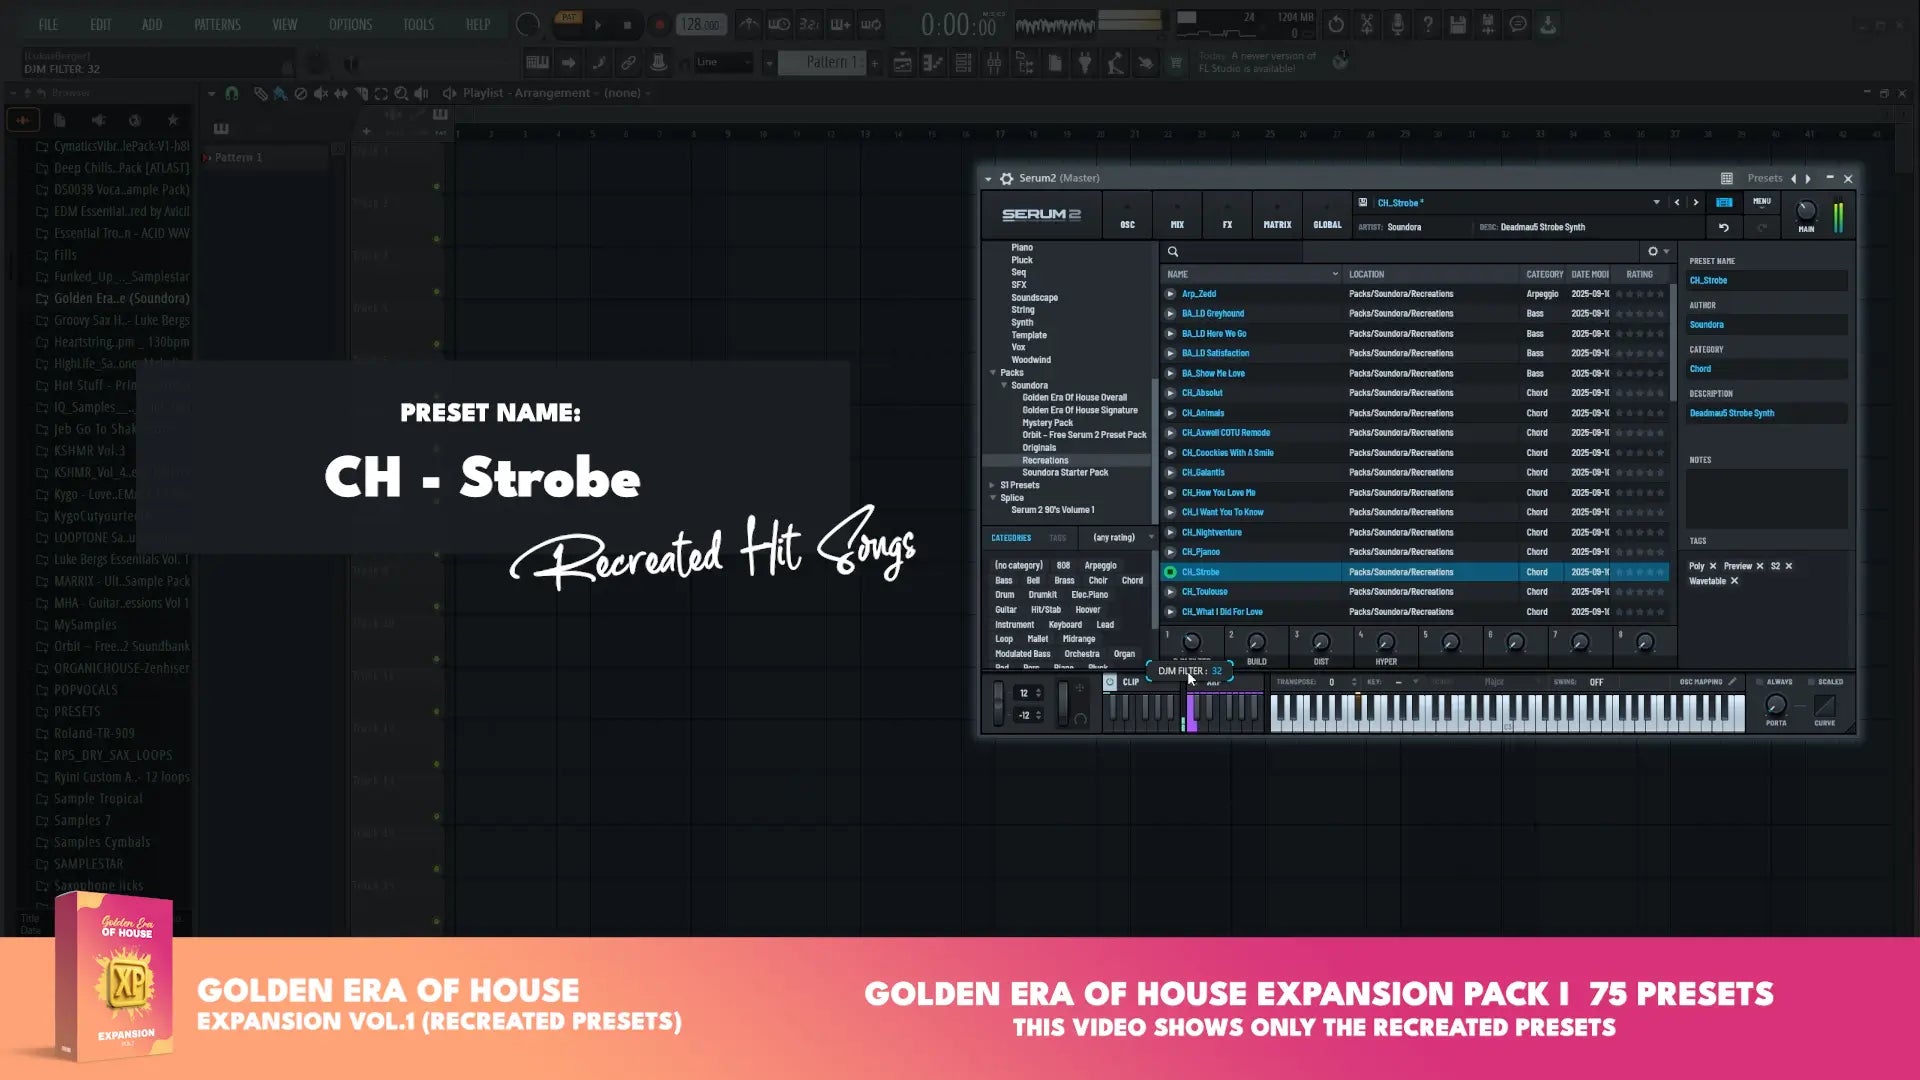1920x1080 pixels.
Task: Click the plugin grid icon next to Presets
Action: coord(1726,178)
